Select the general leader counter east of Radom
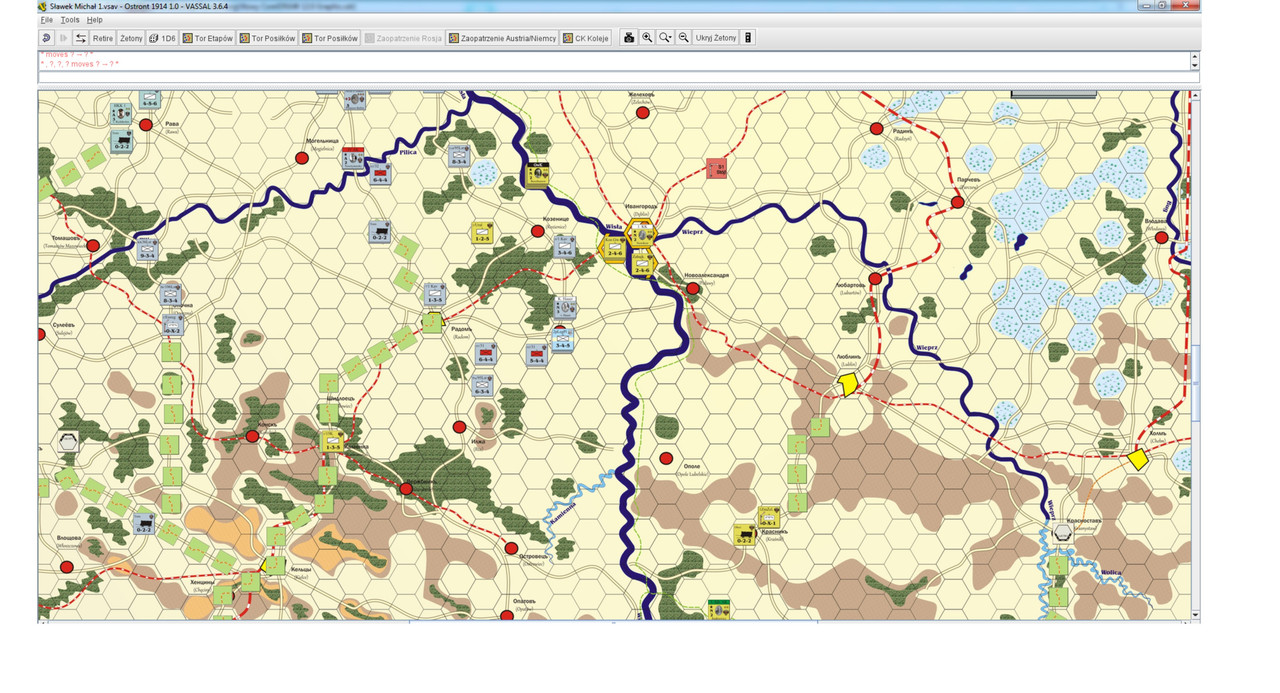The height and width of the screenshot is (693, 1280). click(x=565, y=309)
